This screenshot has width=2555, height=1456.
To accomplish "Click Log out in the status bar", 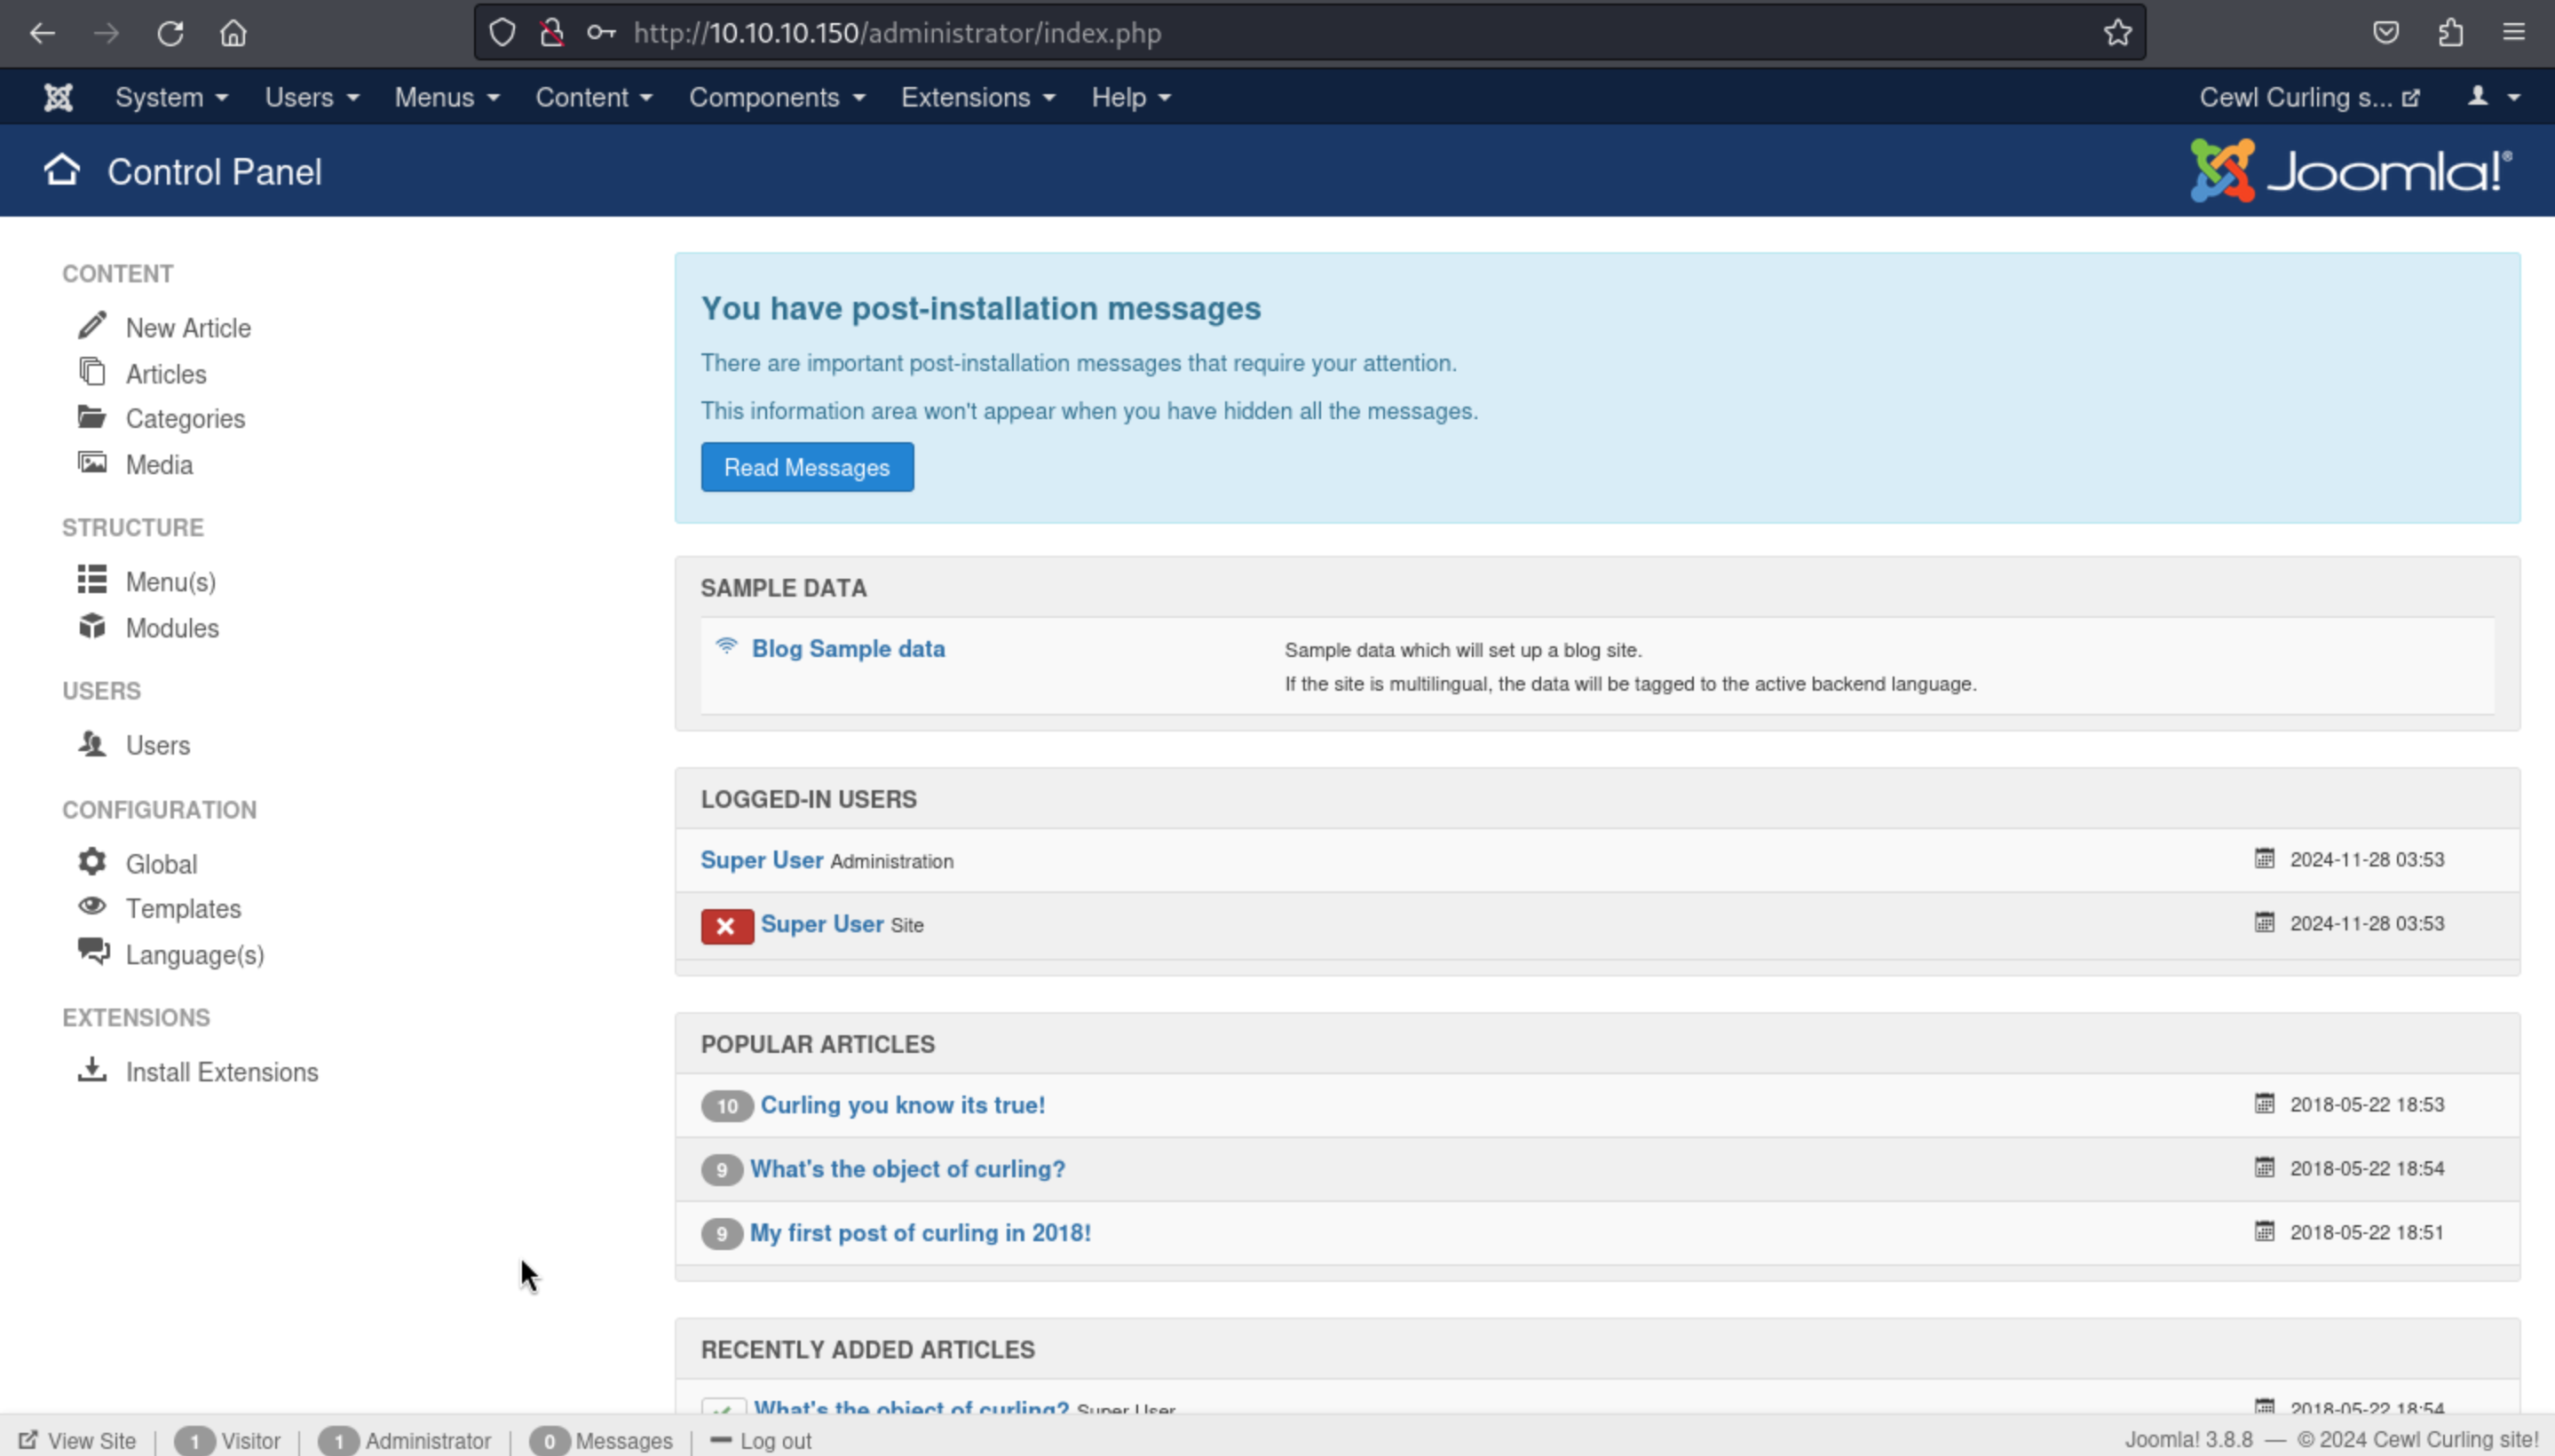I will (762, 1441).
